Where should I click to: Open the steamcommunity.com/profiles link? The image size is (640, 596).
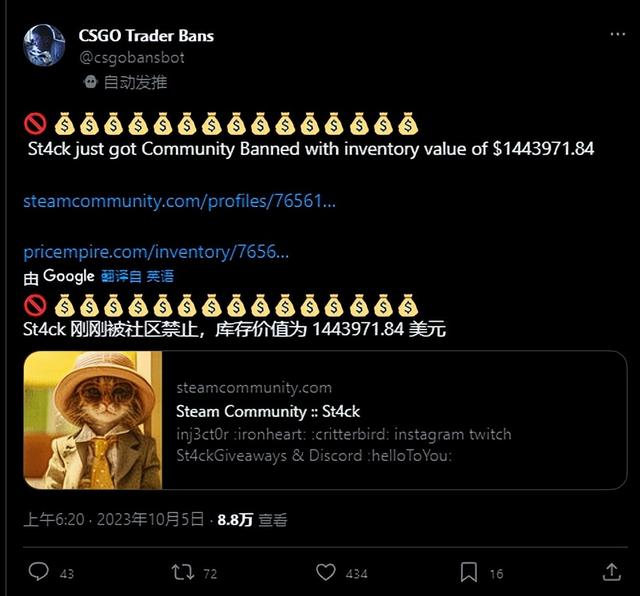coord(180,201)
